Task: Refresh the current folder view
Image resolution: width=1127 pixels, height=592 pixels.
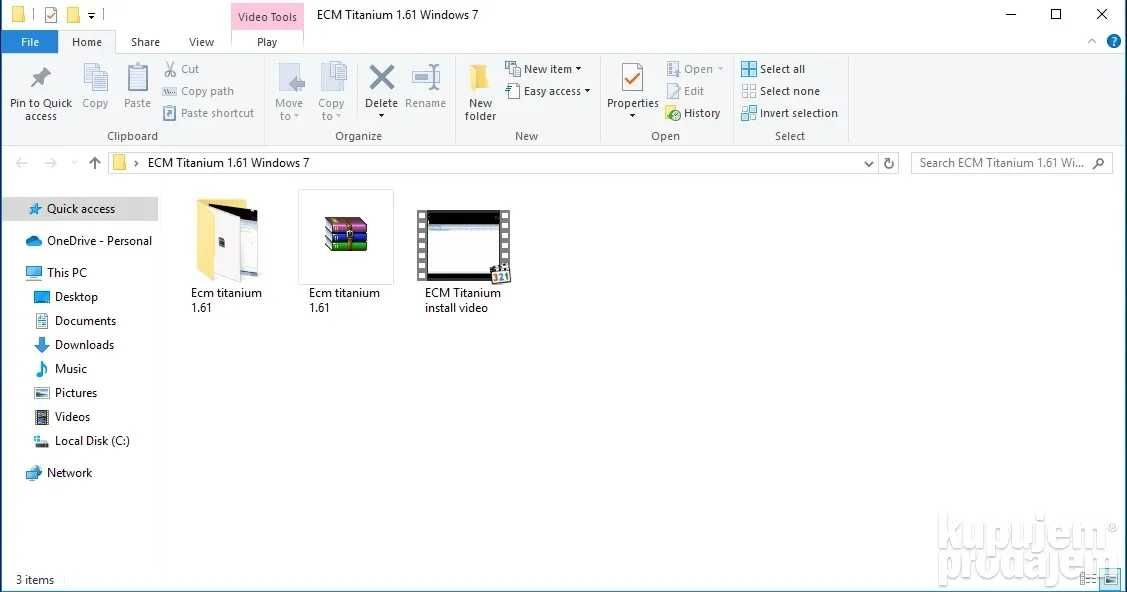Action: 888,163
